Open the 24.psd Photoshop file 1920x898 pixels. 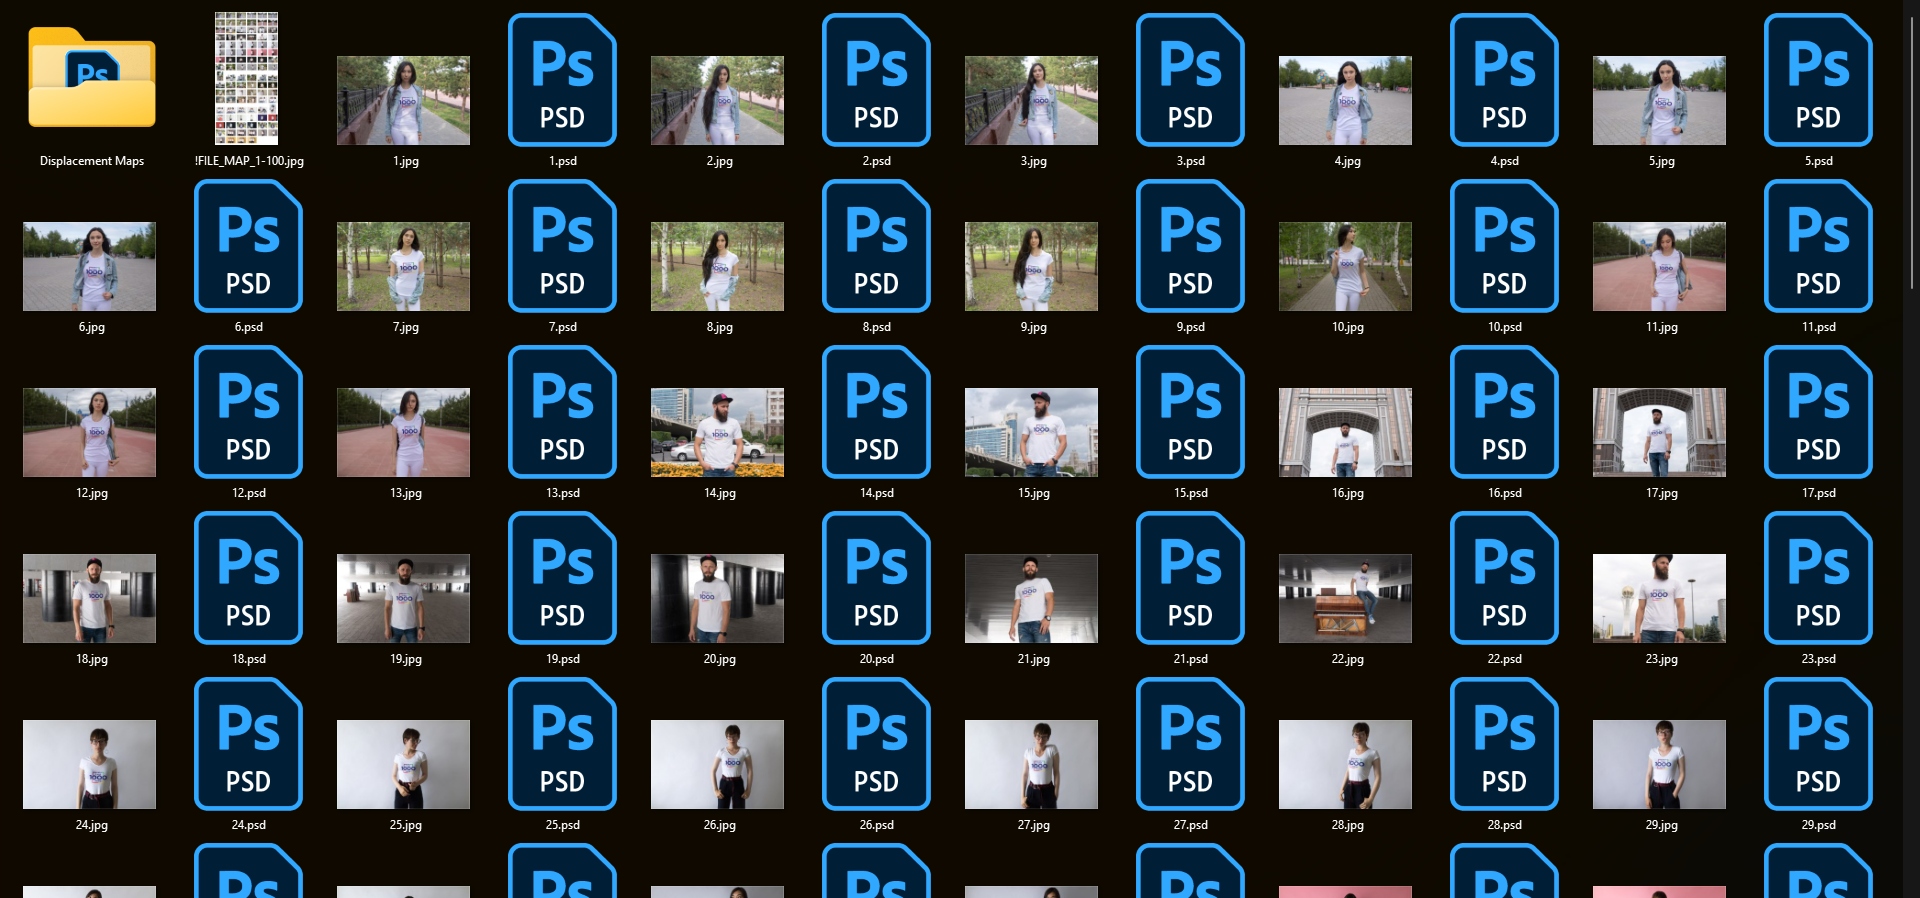tap(248, 744)
